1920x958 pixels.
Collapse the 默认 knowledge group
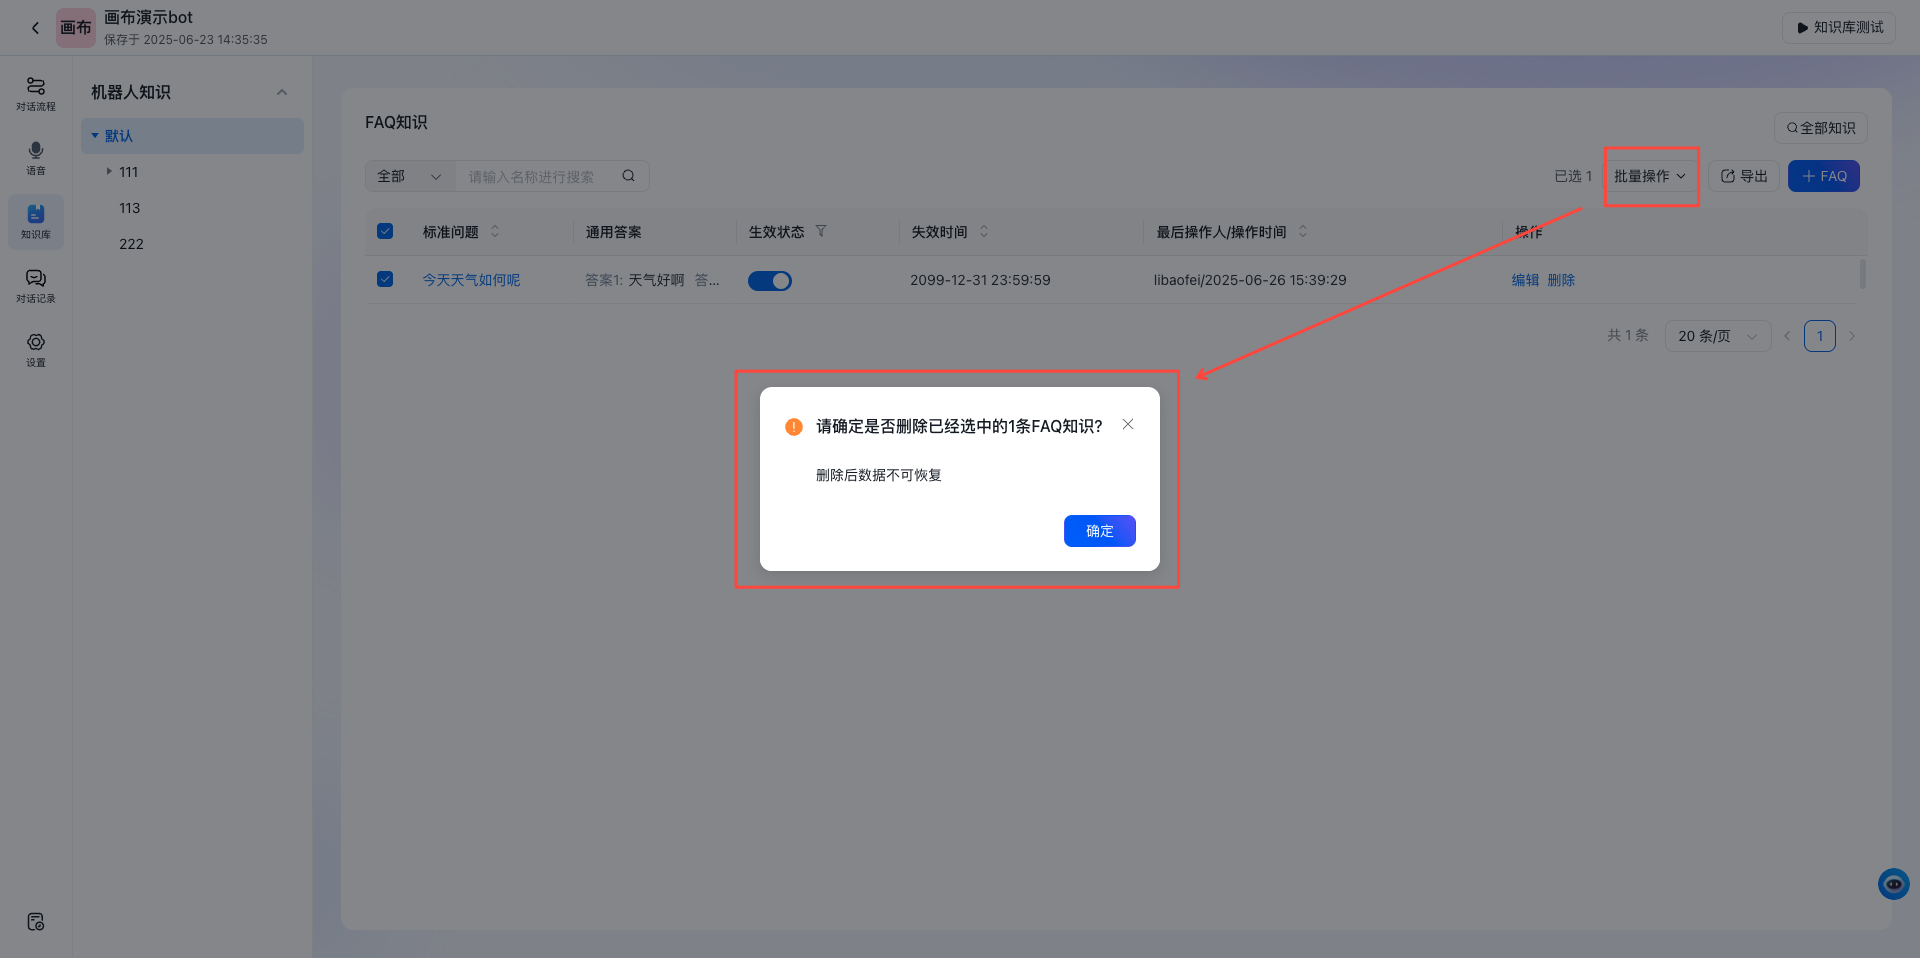coord(96,135)
